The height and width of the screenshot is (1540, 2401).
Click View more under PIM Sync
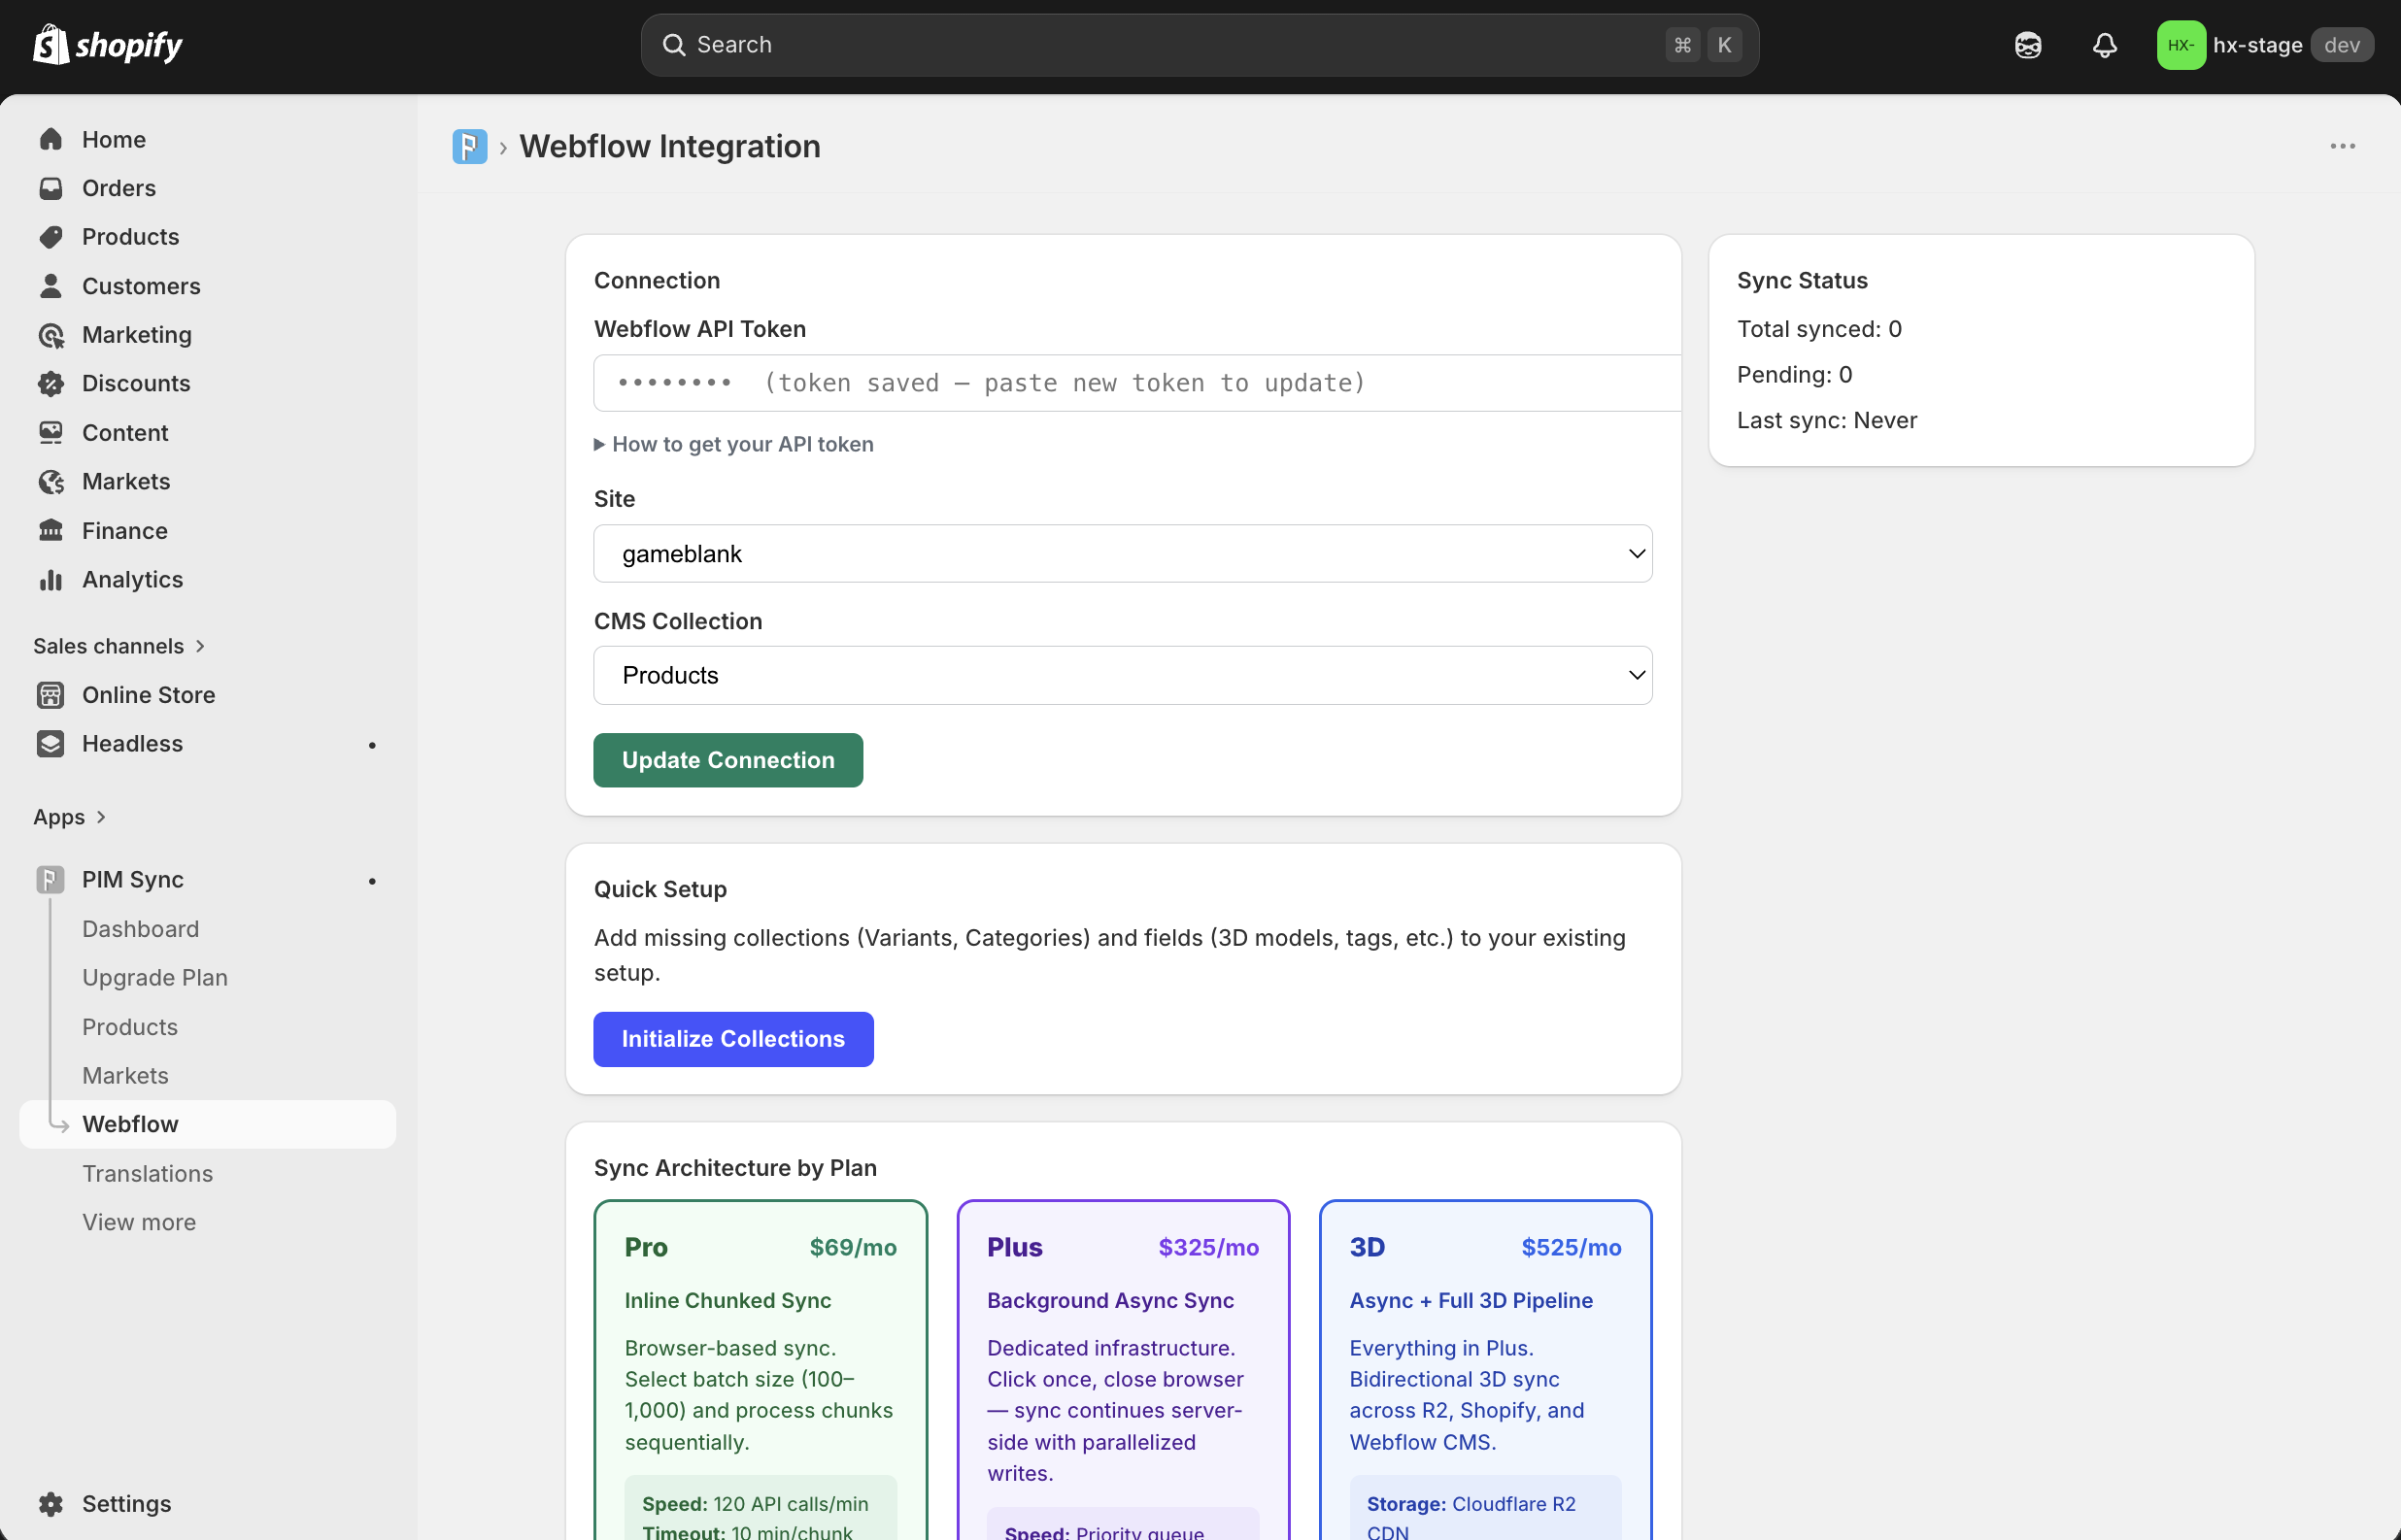coord(139,1222)
